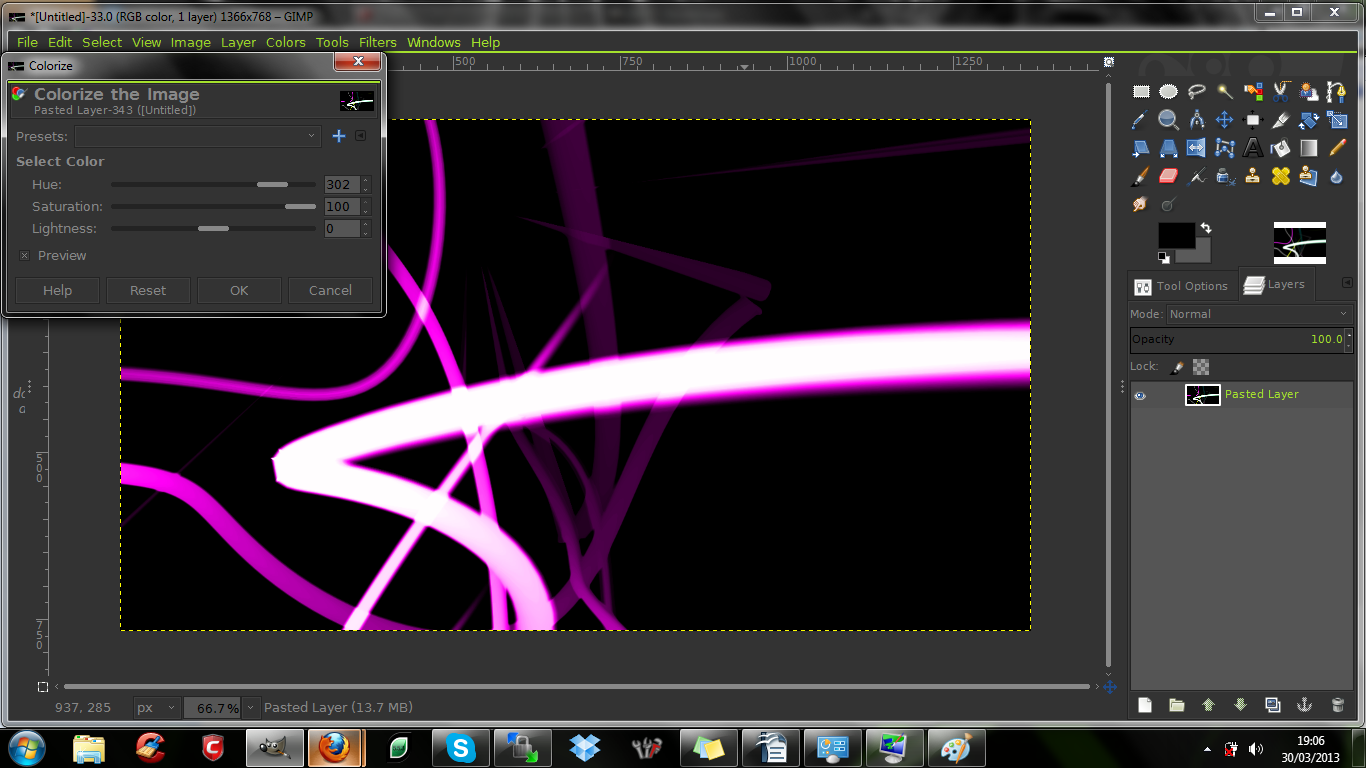1366x768 pixels.
Task: Click the Zoom magnifier tool
Action: [1168, 120]
